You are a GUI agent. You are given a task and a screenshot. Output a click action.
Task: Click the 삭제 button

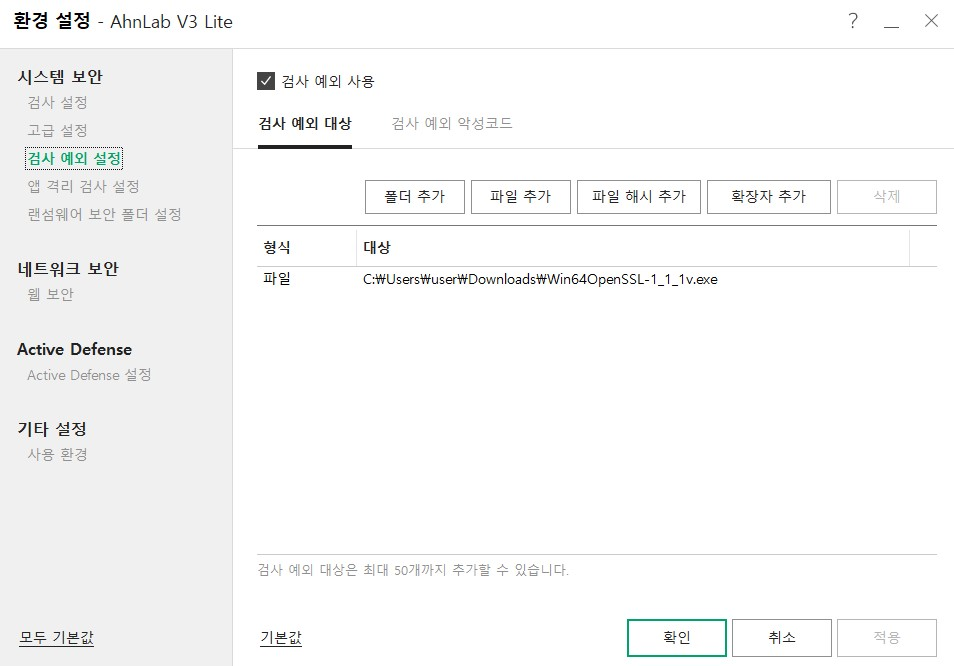(x=886, y=196)
